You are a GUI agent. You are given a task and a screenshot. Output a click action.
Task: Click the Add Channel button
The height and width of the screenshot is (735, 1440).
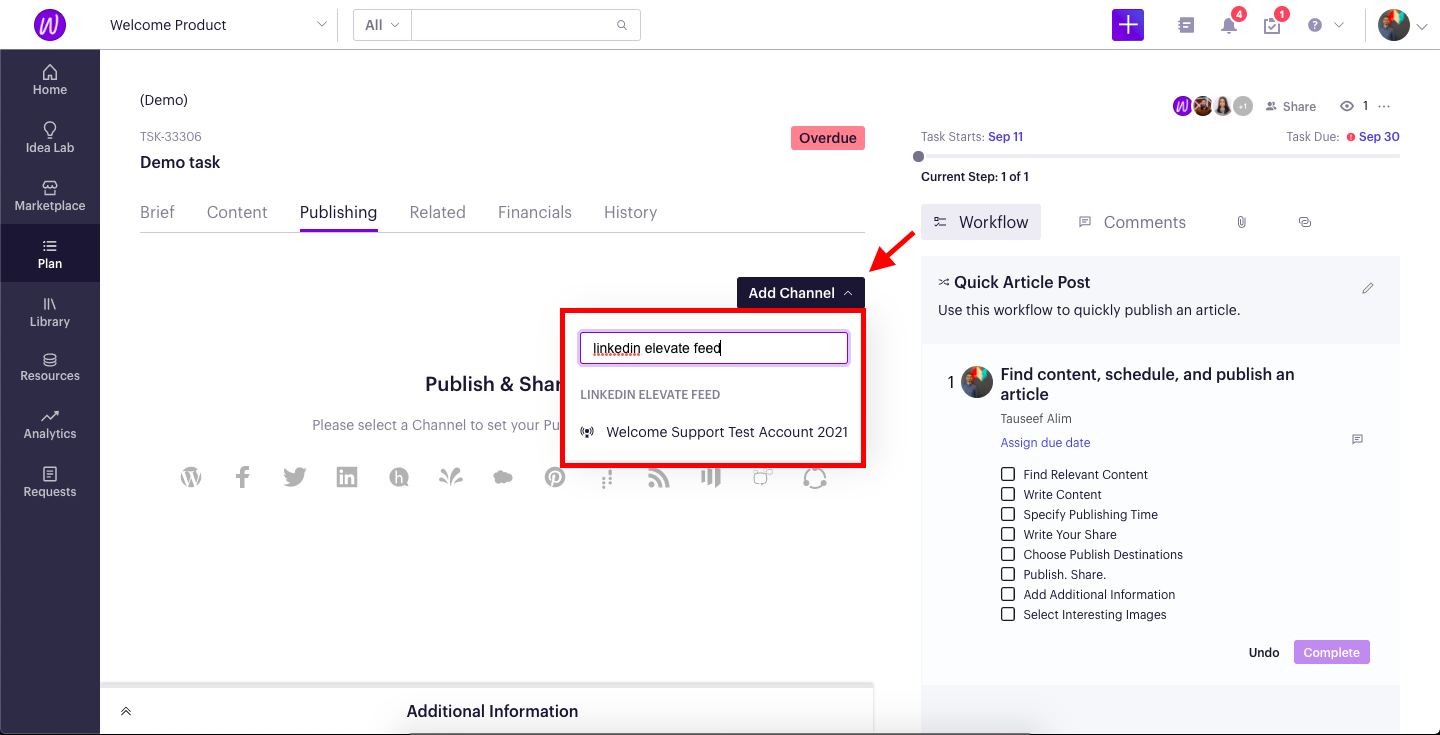pyautogui.click(x=800, y=293)
